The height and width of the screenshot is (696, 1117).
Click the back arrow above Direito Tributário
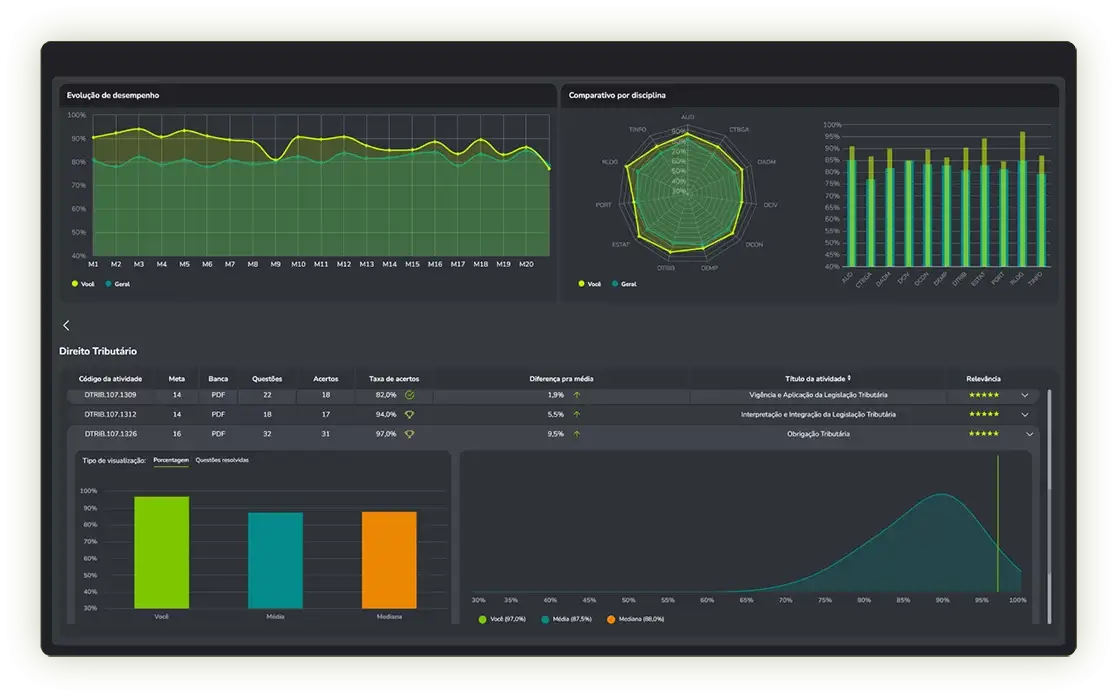pyautogui.click(x=66, y=326)
